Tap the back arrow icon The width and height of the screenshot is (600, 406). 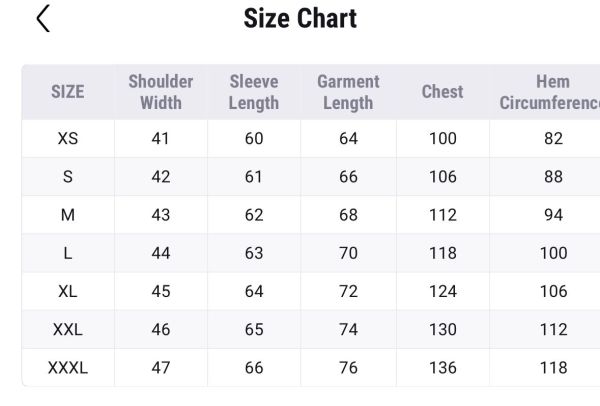tap(43, 18)
